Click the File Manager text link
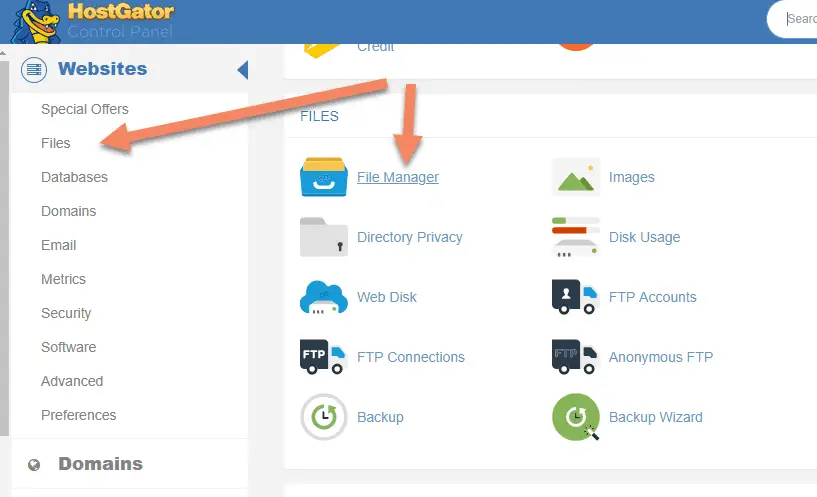 398,177
